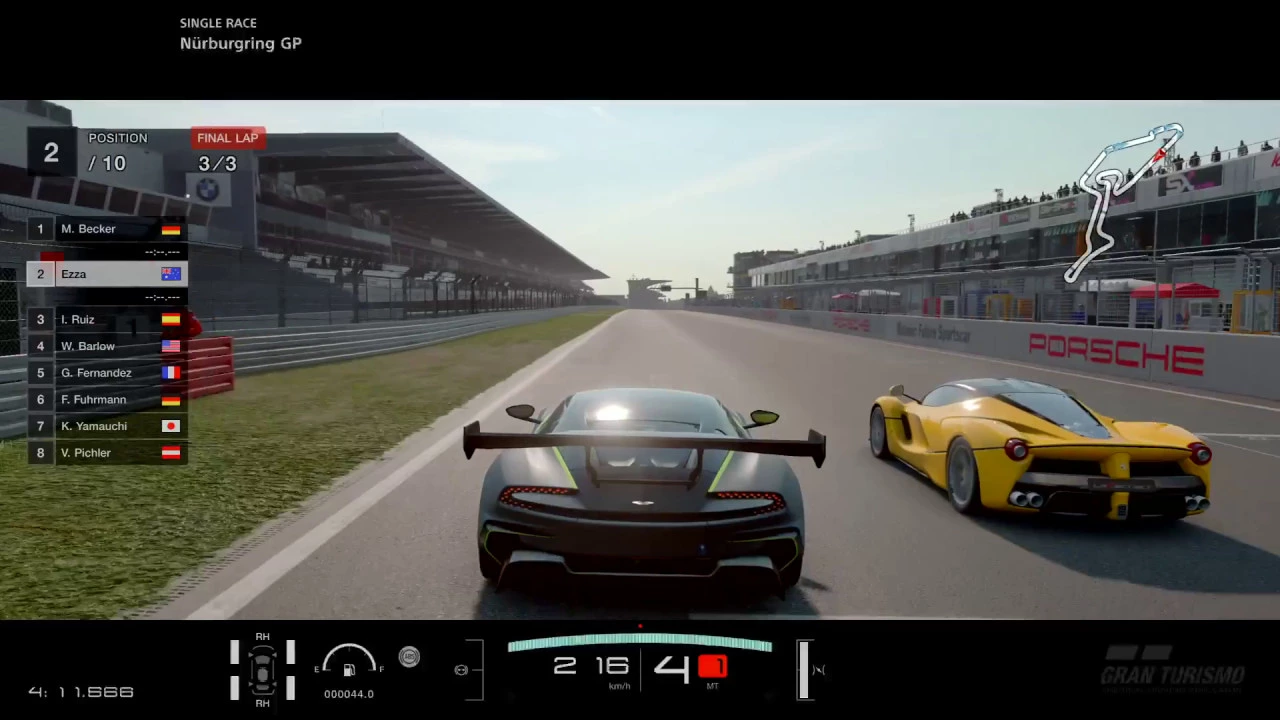The image size is (1280, 720).
Task: Select W. Barlow in the leaderboard
Action: pyautogui.click(x=107, y=346)
